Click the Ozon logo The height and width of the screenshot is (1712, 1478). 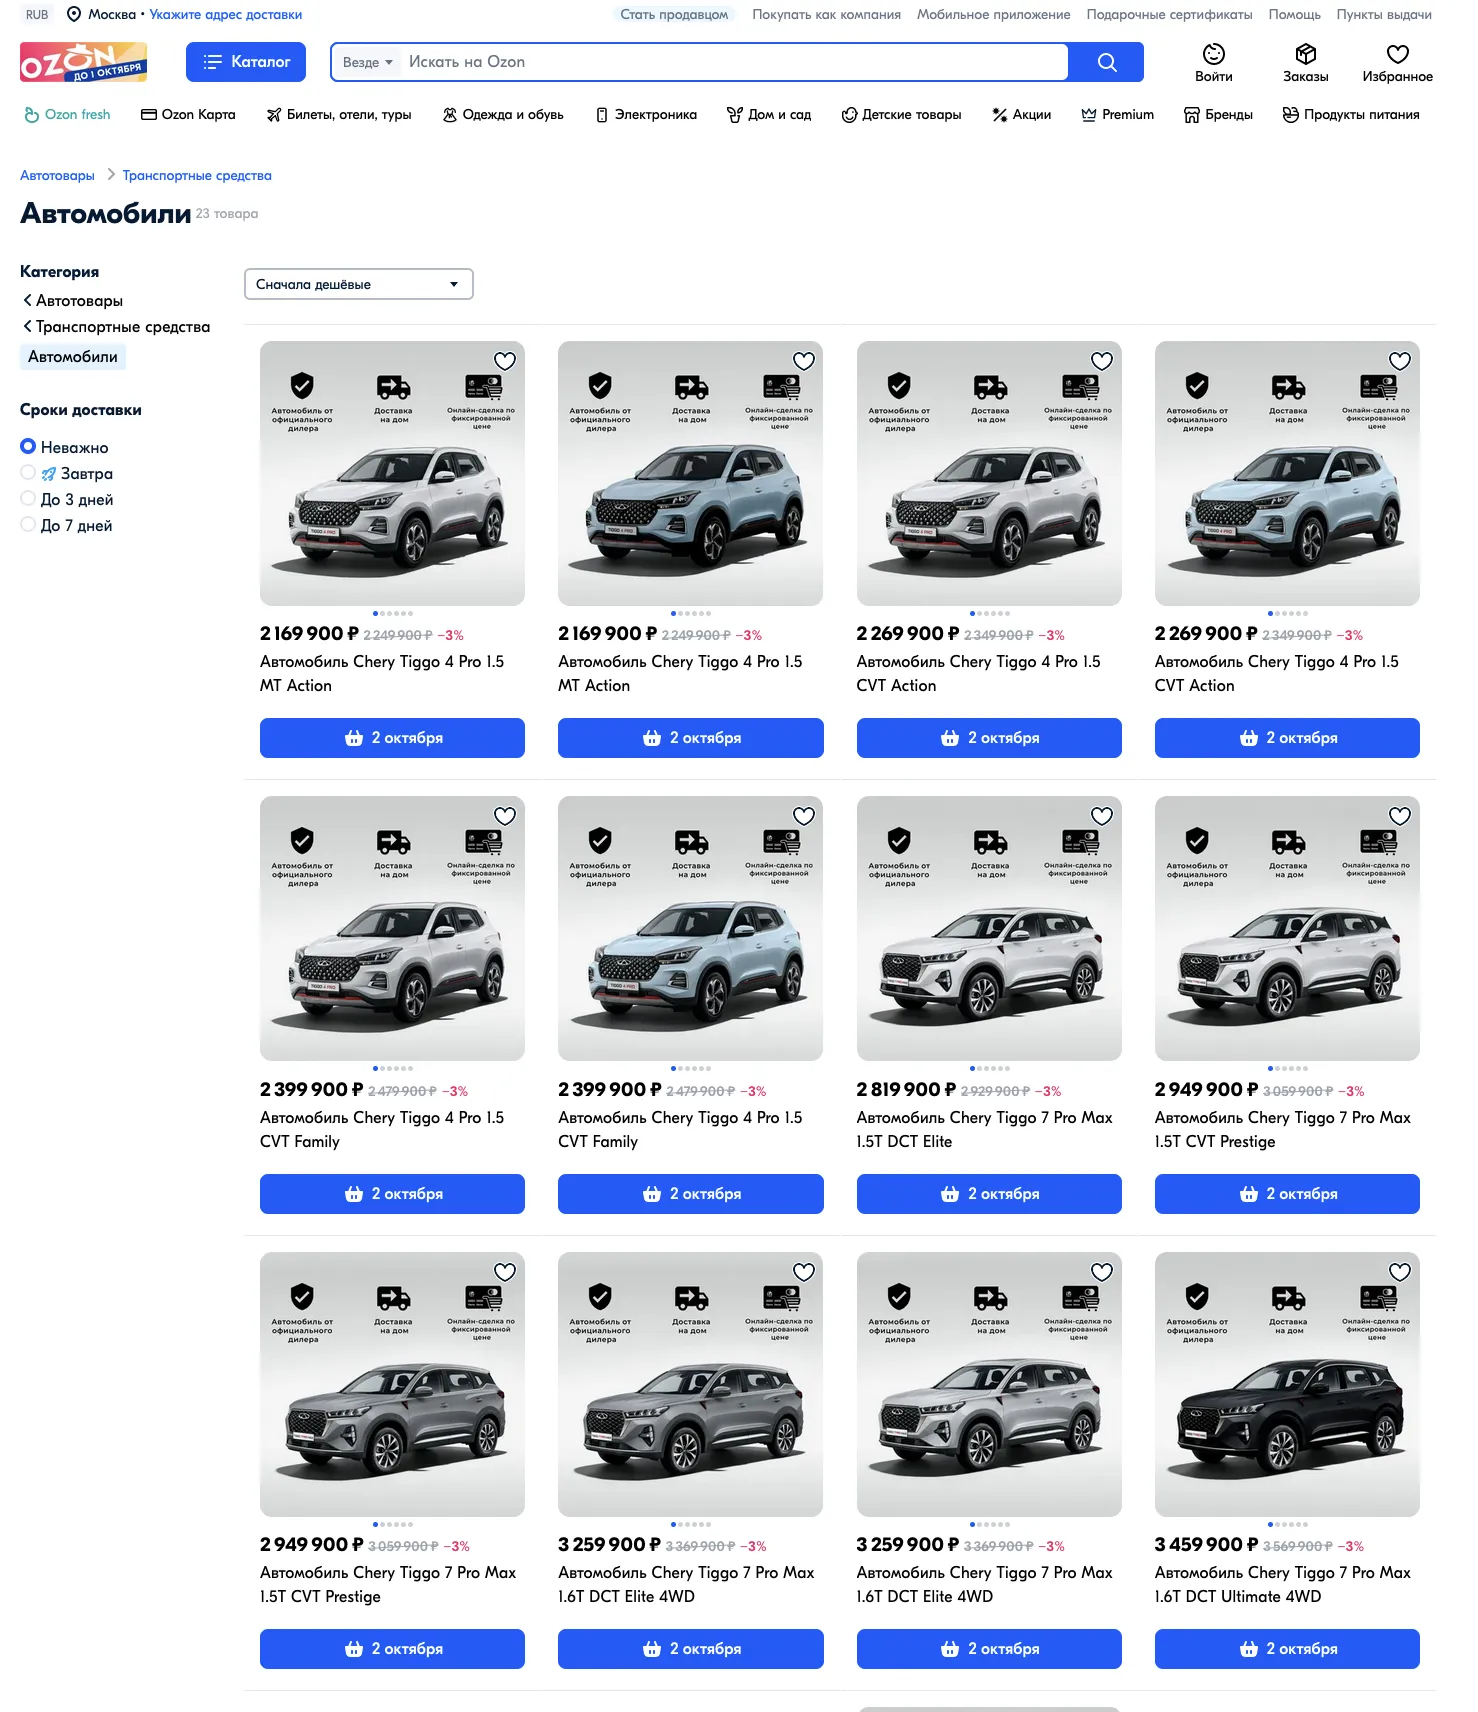click(83, 62)
